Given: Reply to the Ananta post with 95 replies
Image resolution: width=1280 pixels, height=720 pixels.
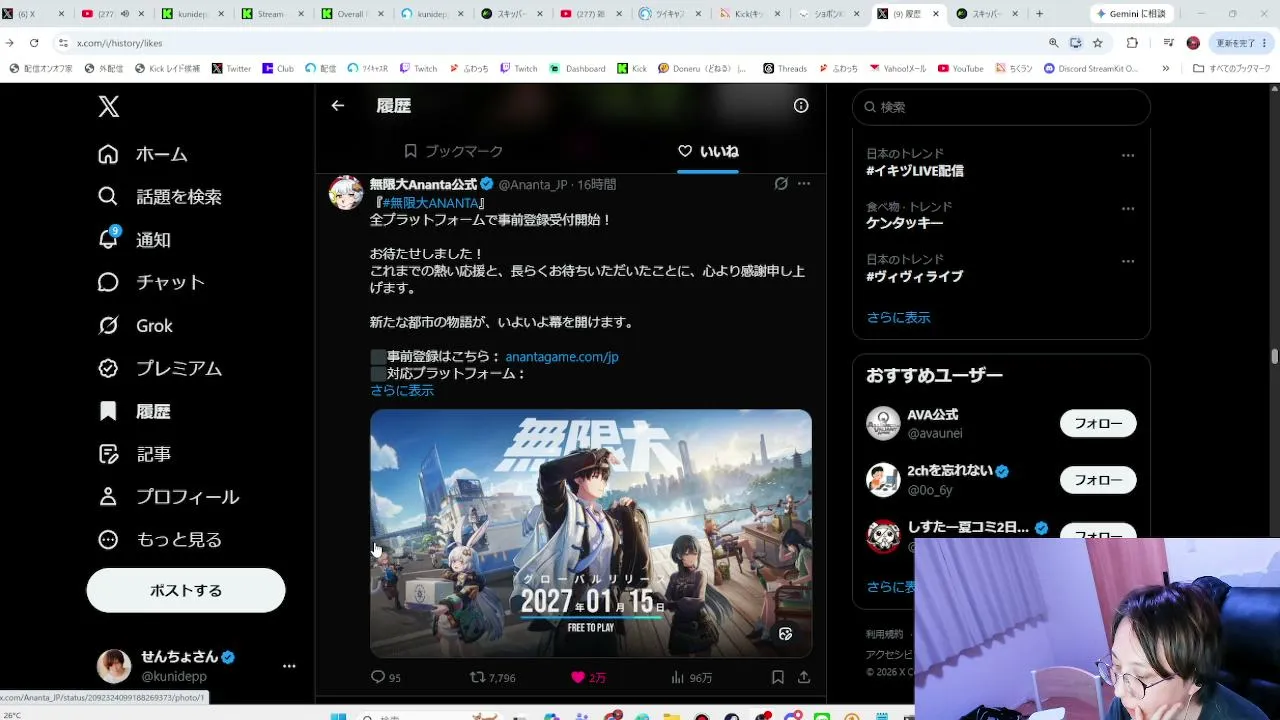Looking at the screenshot, I should pyautogui.click(x=386, y=677).
